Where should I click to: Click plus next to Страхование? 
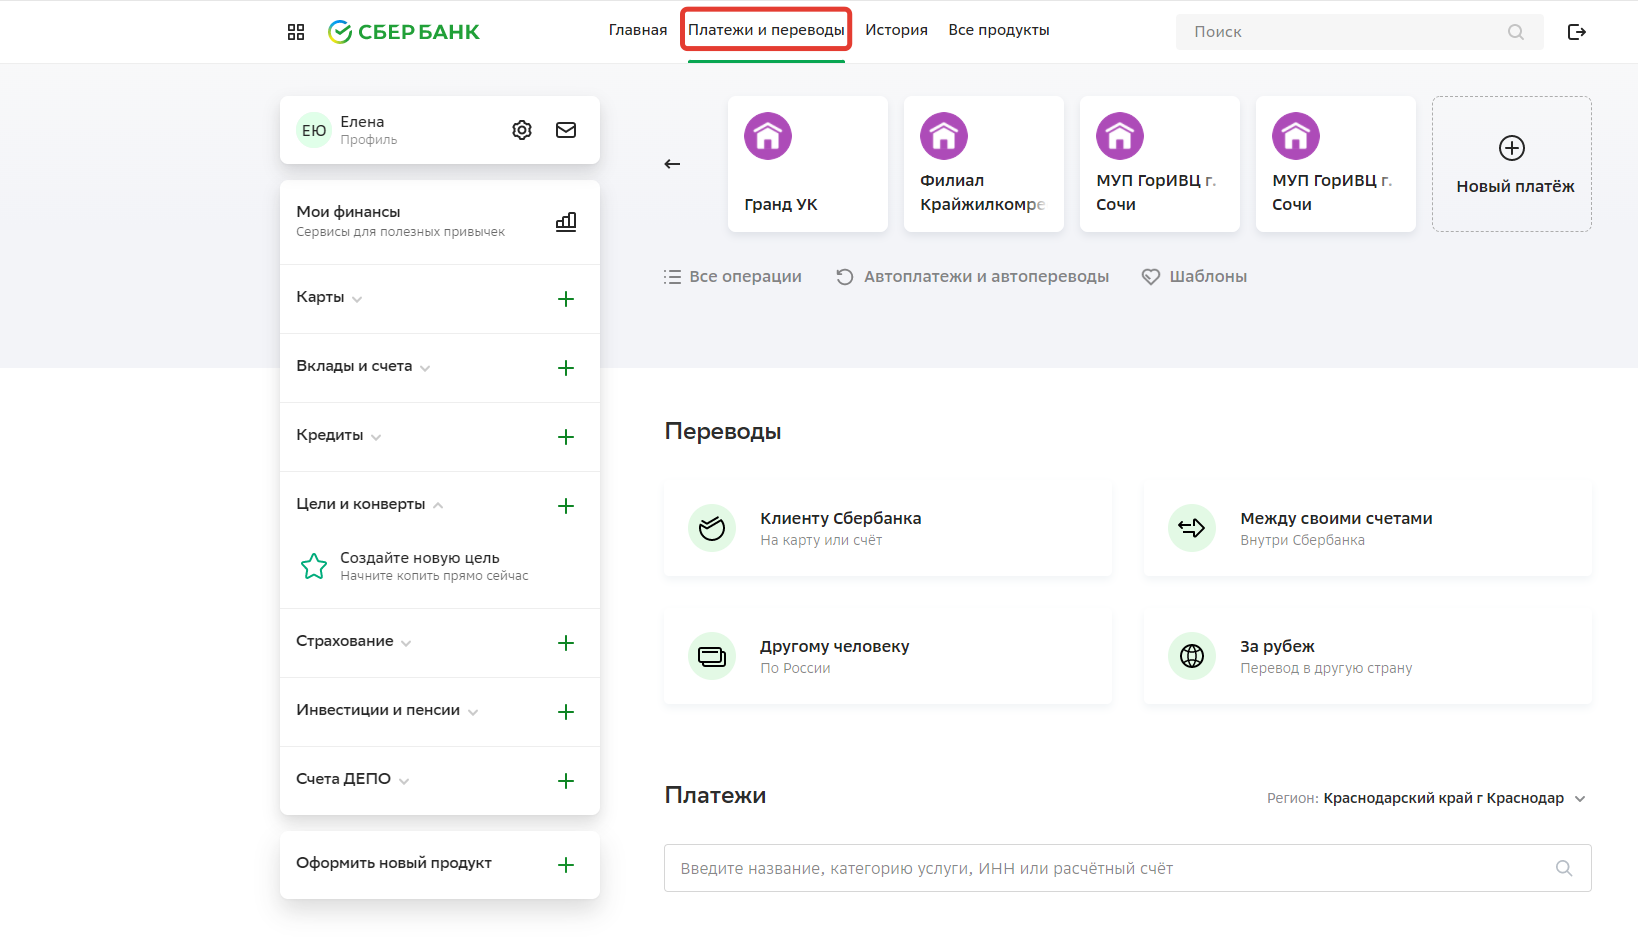click(x=566, y=643)
